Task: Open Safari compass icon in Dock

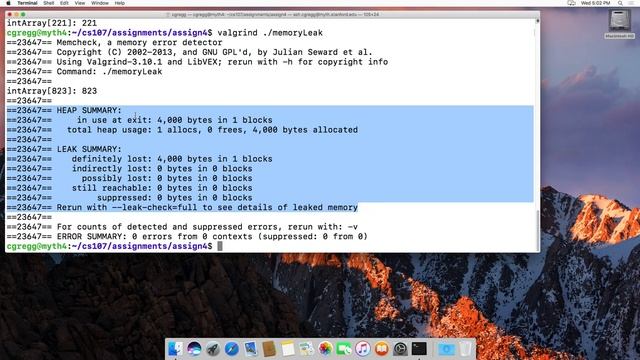Action: [232, 349]
